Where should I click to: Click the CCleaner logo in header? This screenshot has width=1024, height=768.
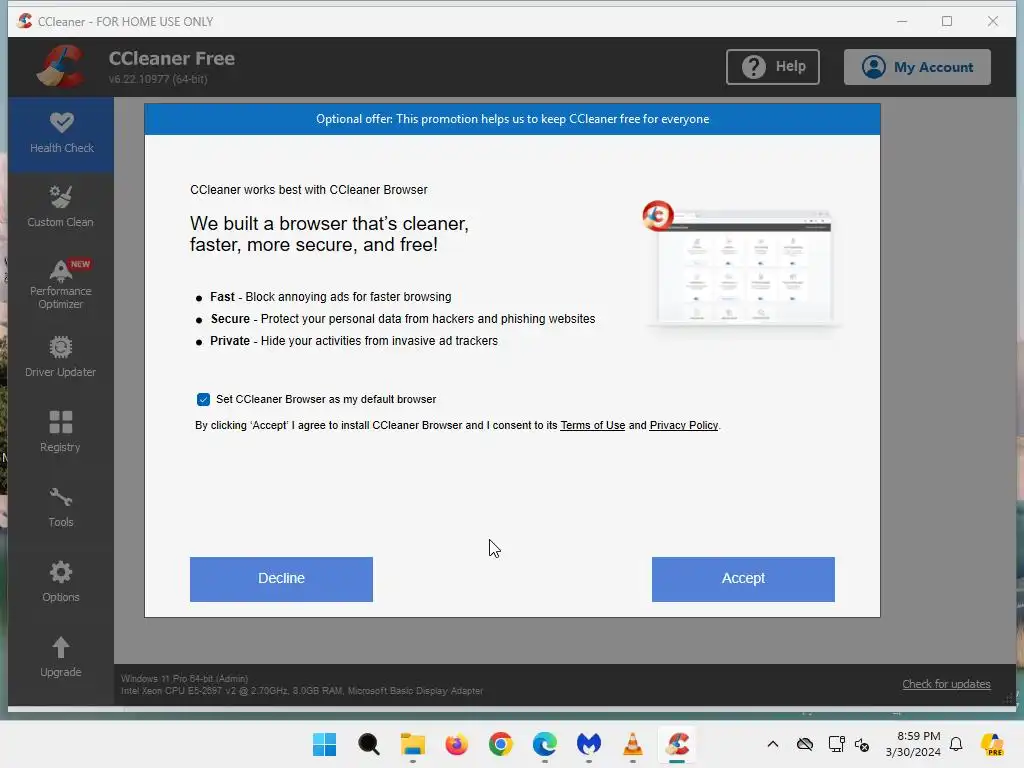tap(61, 66)
